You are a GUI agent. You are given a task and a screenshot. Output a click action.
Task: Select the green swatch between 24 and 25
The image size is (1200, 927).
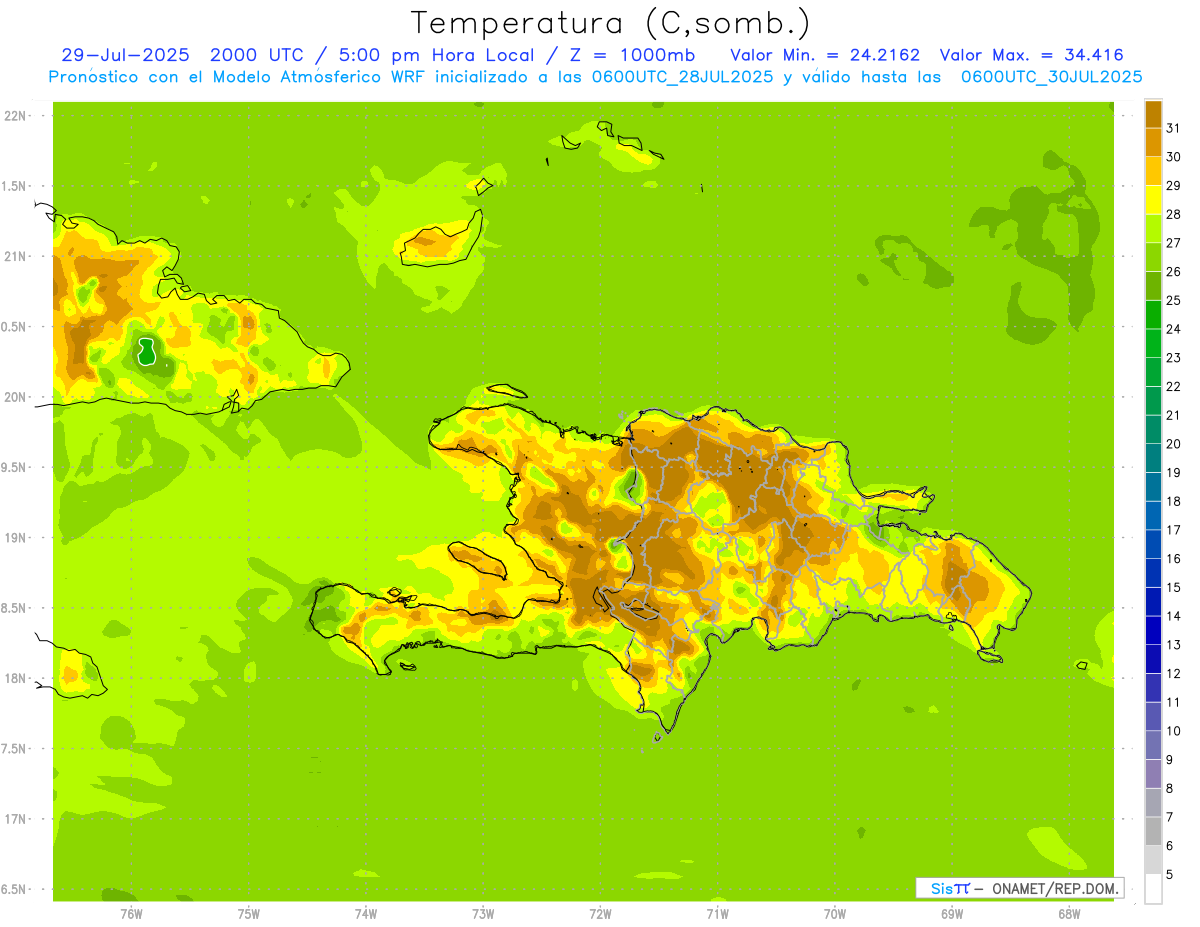click(1153, 314)
